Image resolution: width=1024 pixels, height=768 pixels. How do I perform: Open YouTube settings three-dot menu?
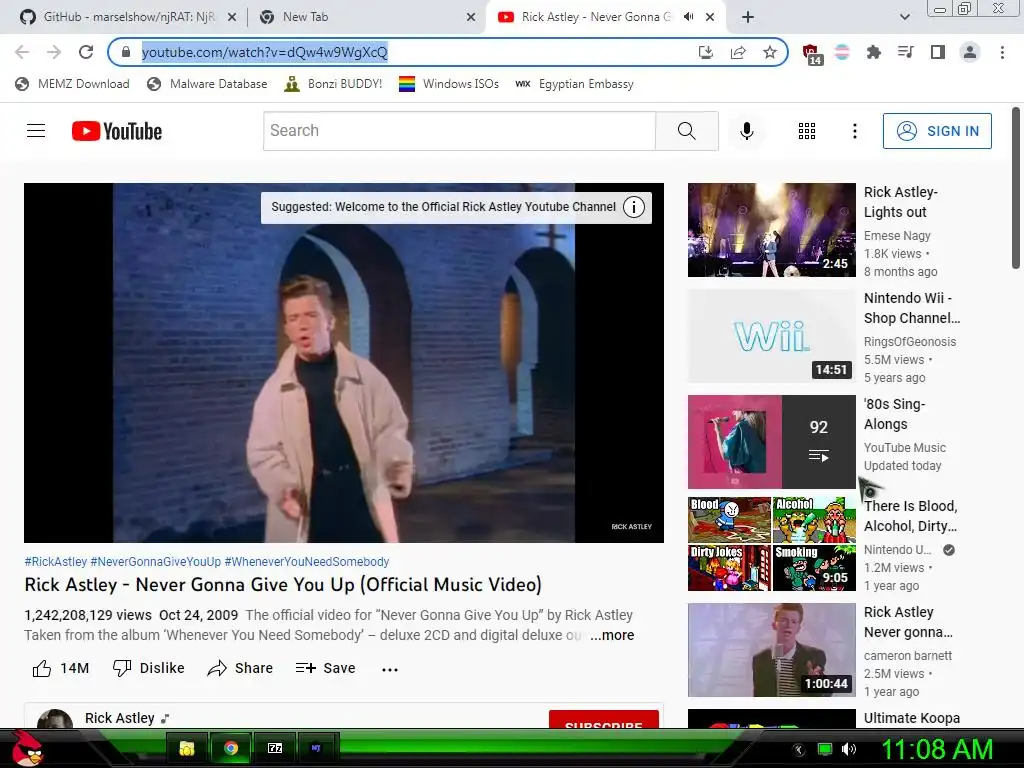(x=854, y=131)
